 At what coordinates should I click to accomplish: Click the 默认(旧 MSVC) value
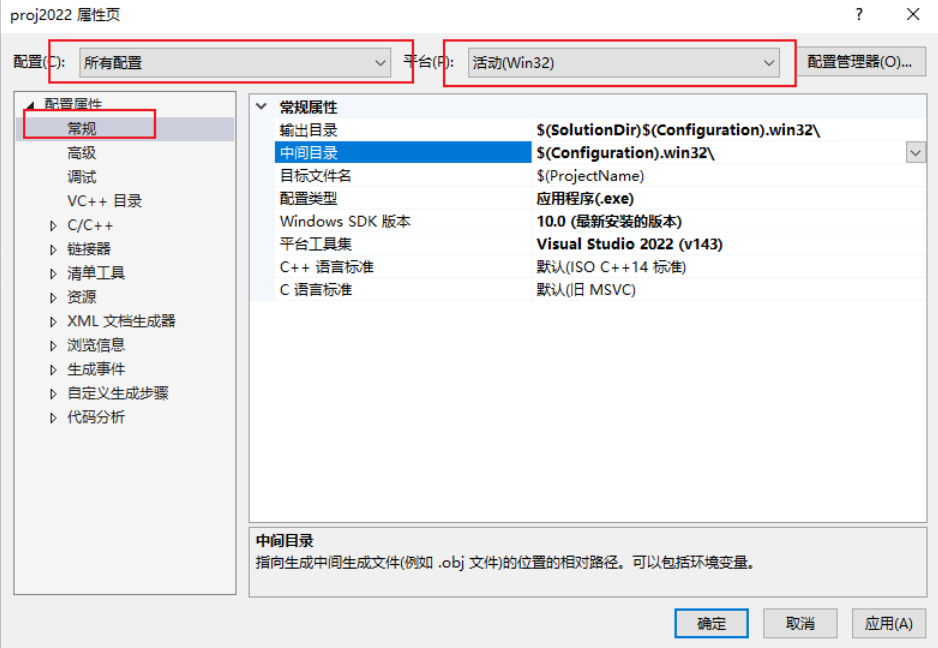pyautogui.click(x=586, y=289)
